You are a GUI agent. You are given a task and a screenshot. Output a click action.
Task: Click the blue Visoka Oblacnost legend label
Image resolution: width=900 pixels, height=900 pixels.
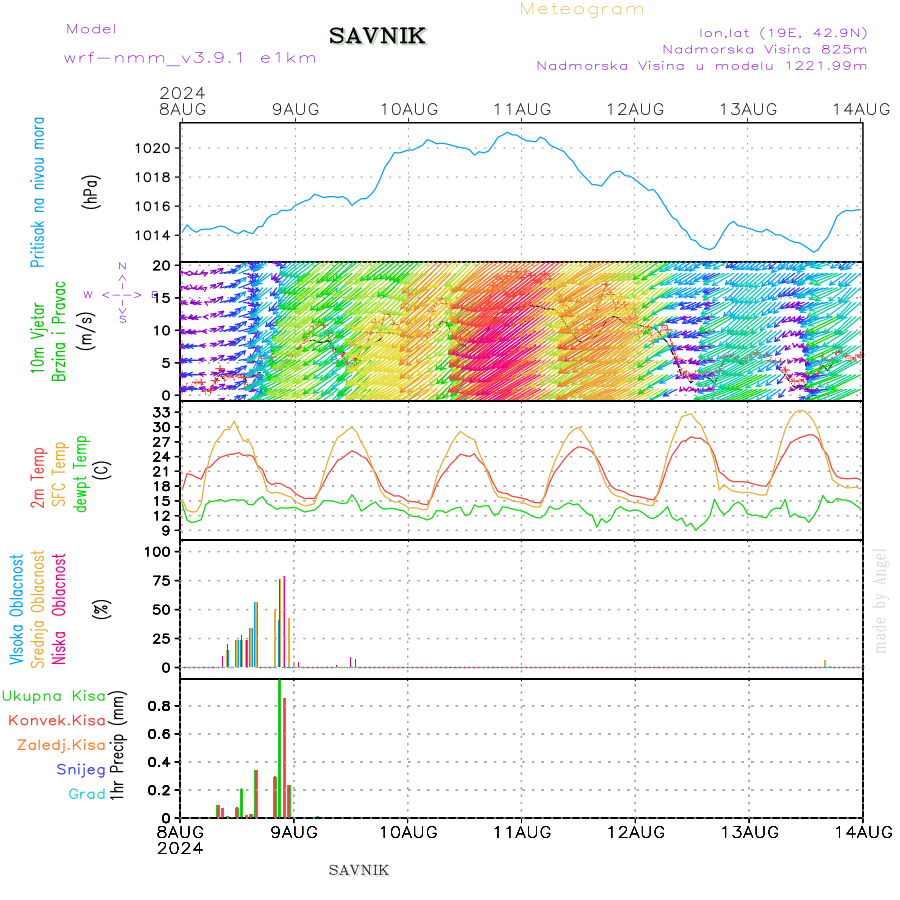[x=17, y=609]
